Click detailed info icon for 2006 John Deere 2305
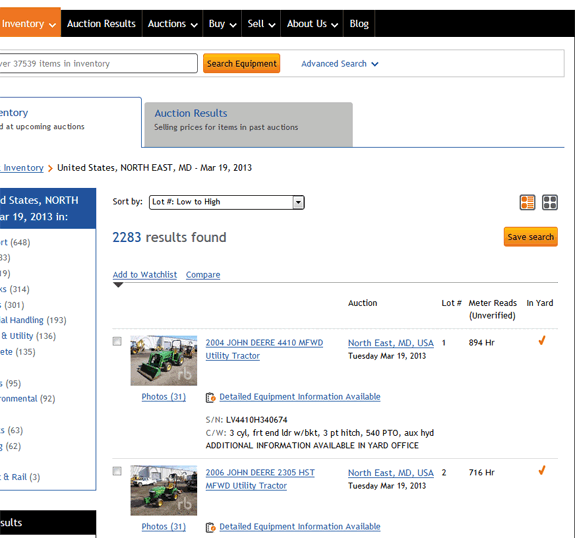This screenshot has width=575, height=538. pos(210,527)
